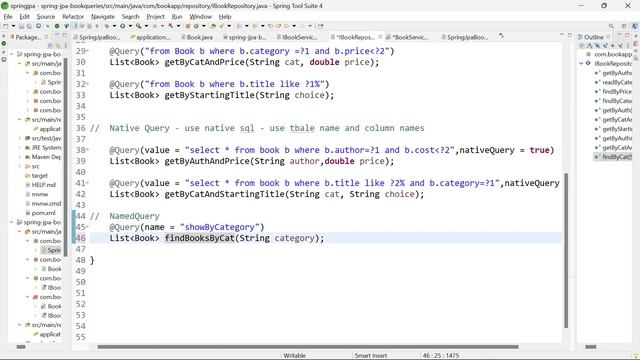Open the Navigate menu
Screen dimensions: 640x360
point(103,16)
